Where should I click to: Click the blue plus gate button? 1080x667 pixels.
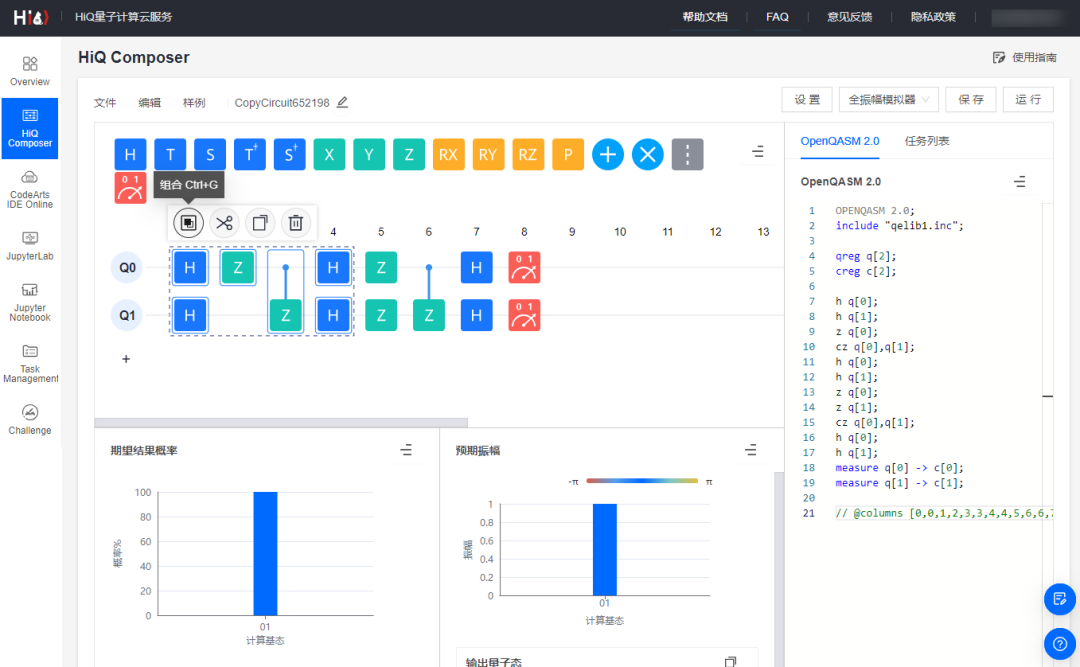[x=608, y=154]
